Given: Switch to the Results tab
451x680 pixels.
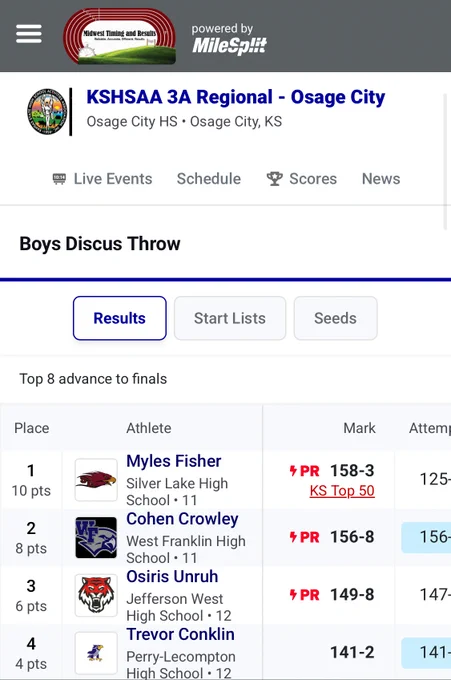Looking at the screenshot, I should coord(120,318).
